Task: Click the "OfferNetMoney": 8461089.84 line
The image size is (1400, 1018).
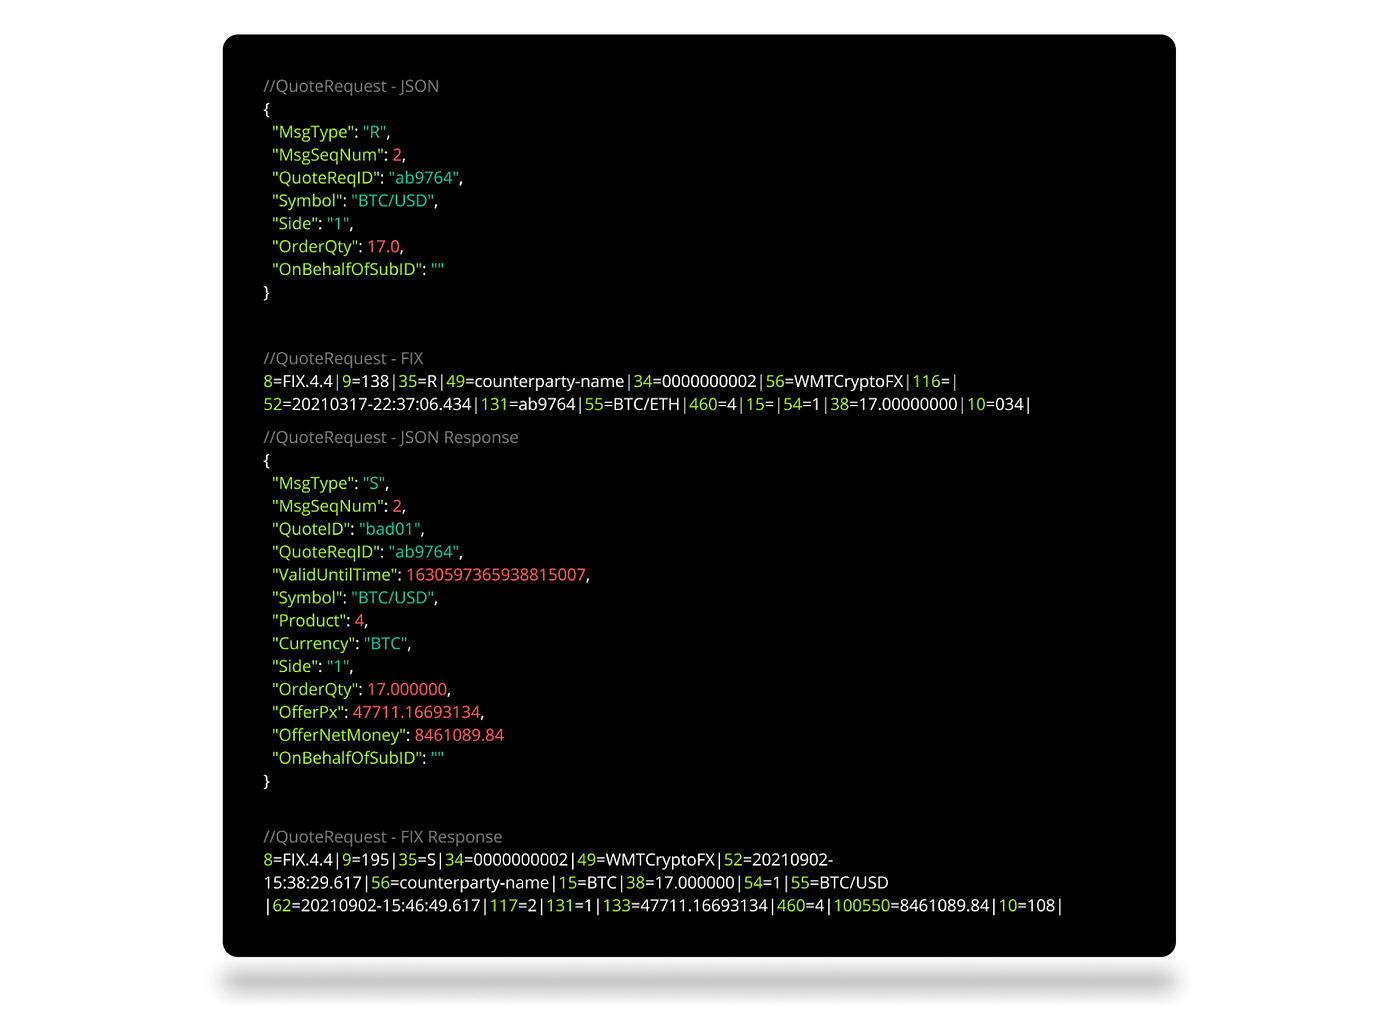Action: 388,736
